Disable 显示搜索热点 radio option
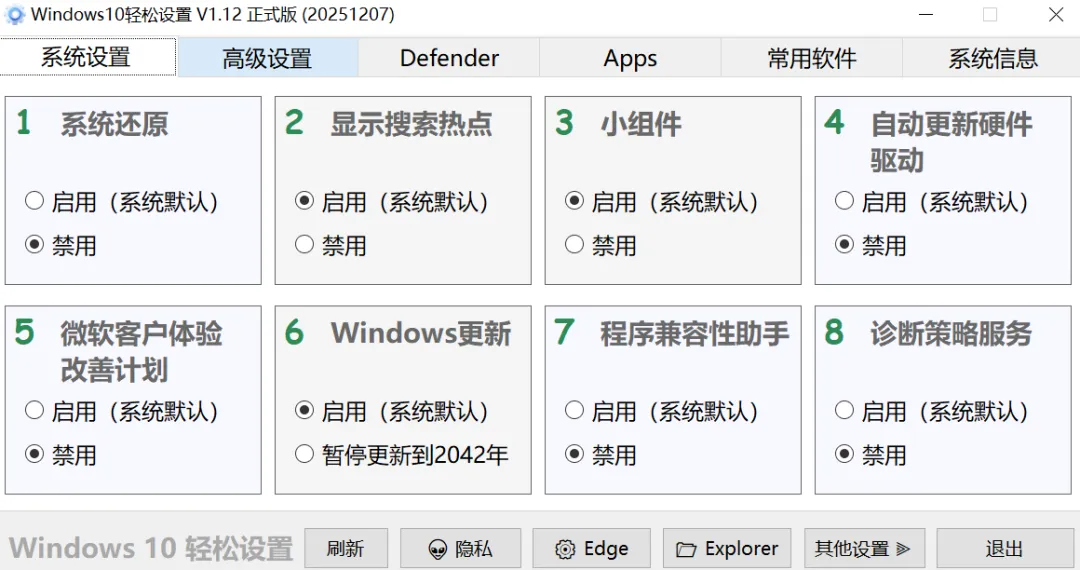 [x=305, y=245]
